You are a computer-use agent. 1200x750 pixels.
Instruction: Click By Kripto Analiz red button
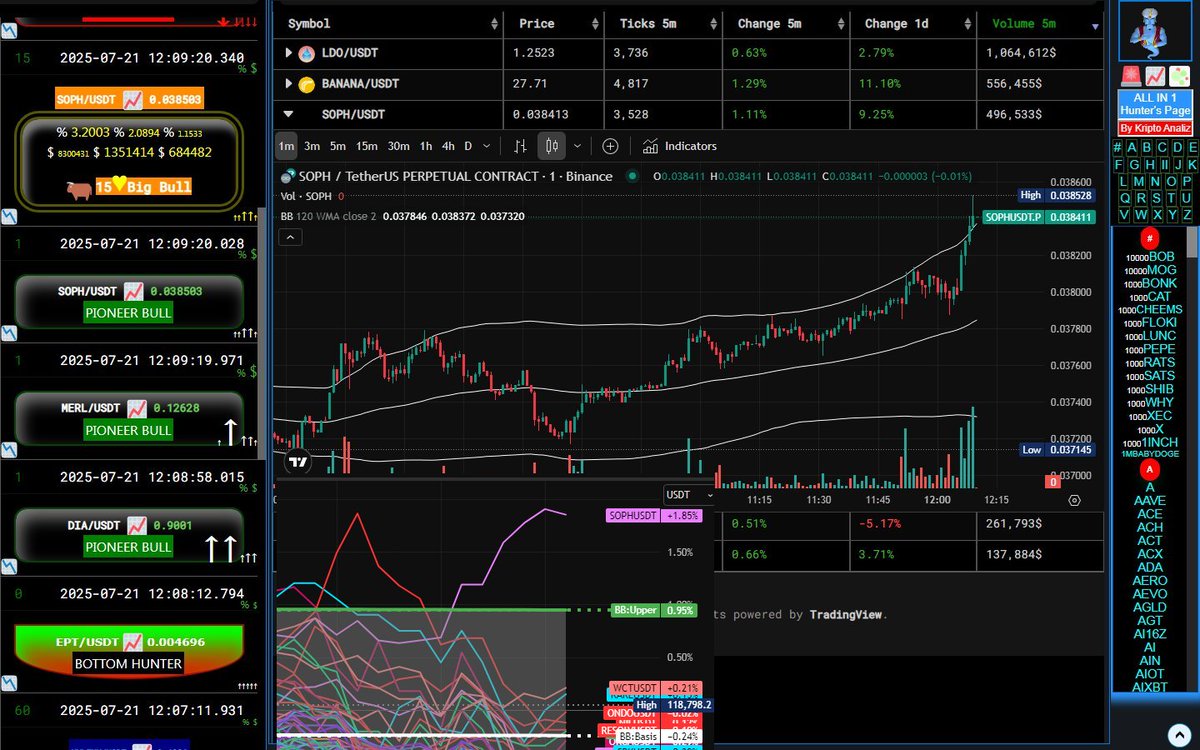1155,129
